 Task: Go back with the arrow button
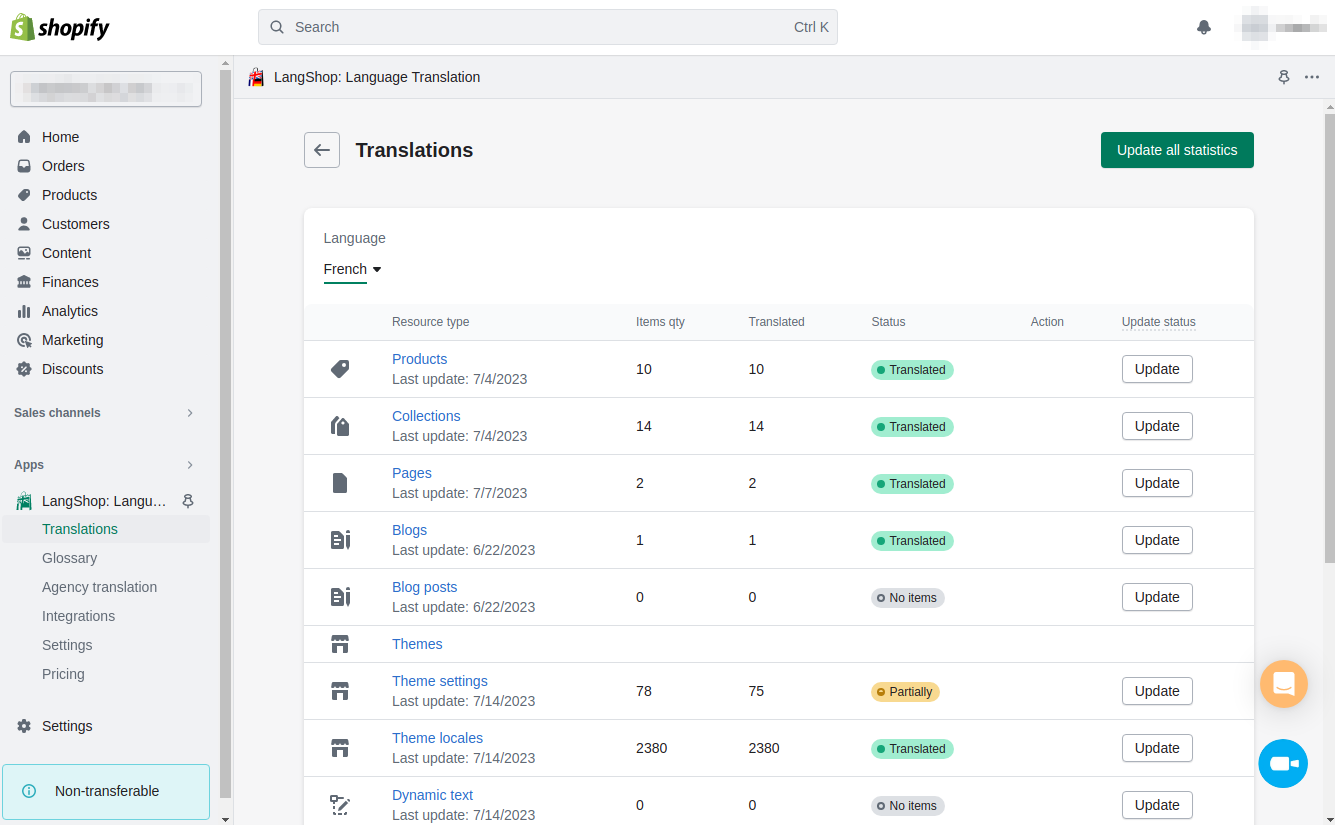pyautogui.click(x=322, y=150)
